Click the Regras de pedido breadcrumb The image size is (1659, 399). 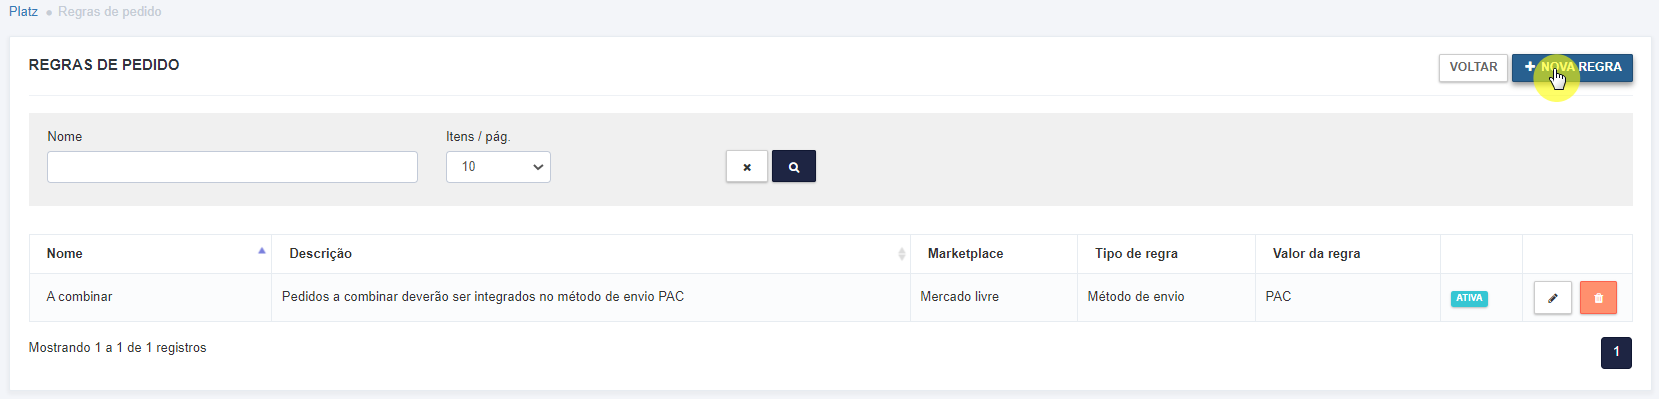[110, 12]
